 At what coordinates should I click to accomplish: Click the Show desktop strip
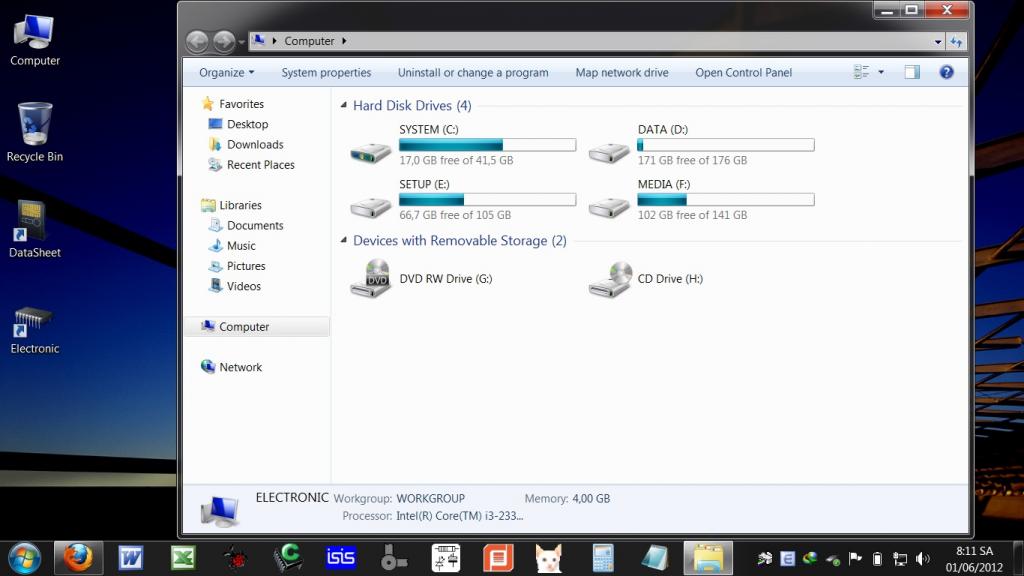pyautogui.click(x=1018, y=559)
